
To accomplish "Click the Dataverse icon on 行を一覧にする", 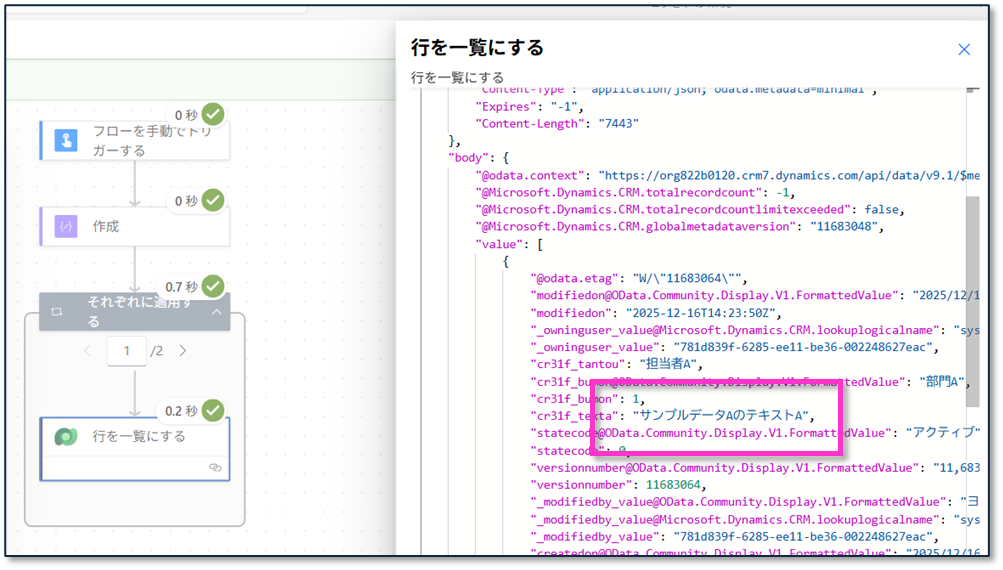I will click(66, 437).
